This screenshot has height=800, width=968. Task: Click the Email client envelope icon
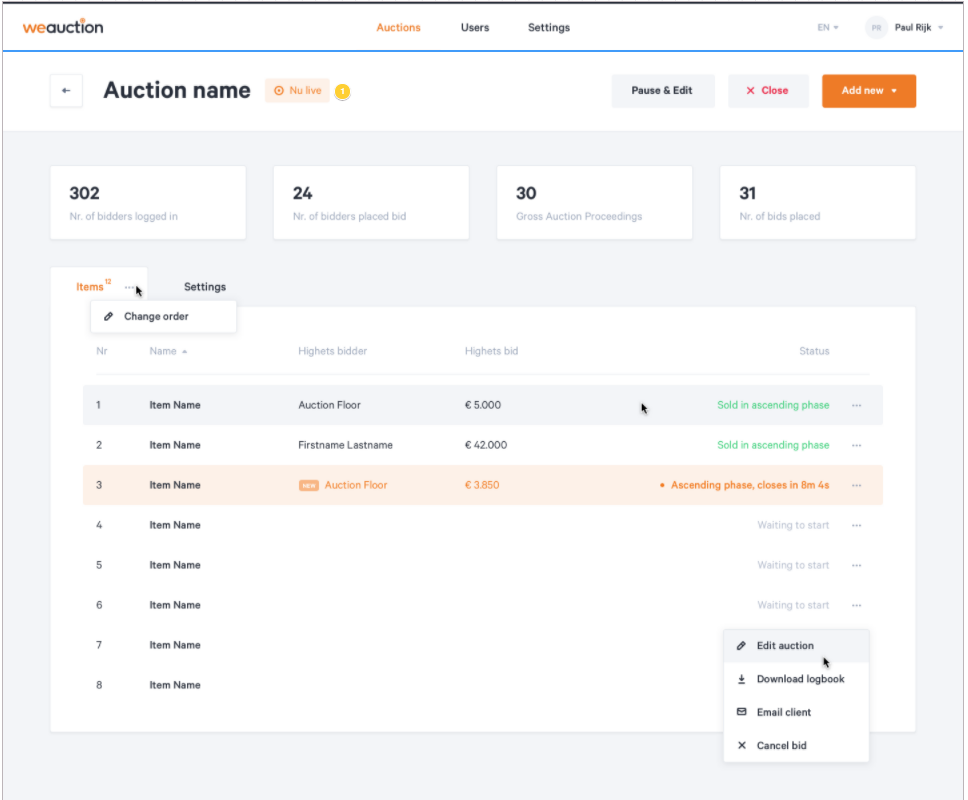click(741, 712)
